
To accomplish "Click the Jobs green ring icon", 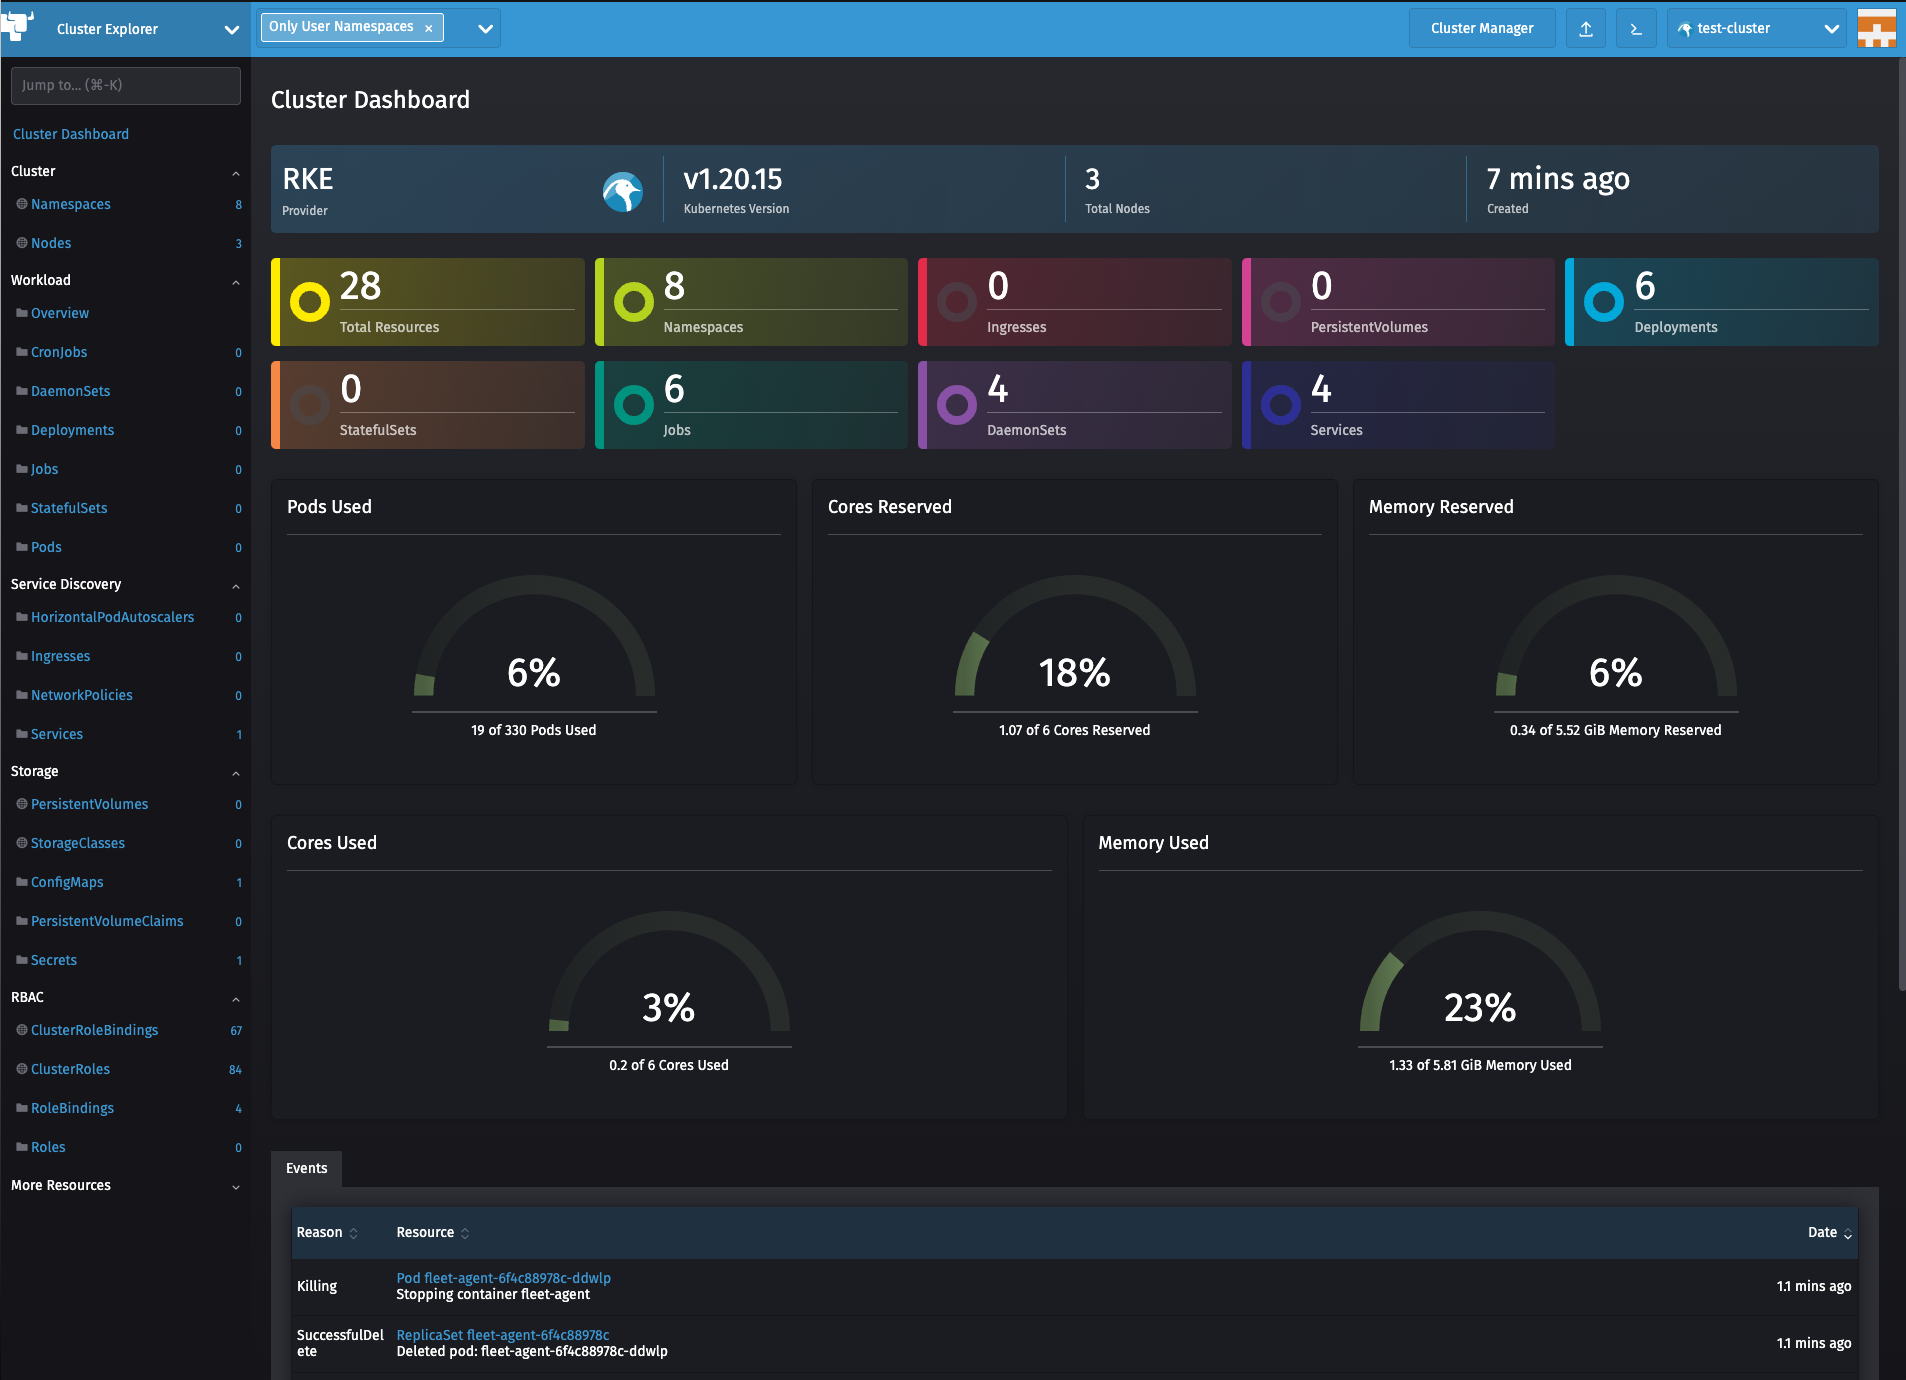I will (633, 405).
